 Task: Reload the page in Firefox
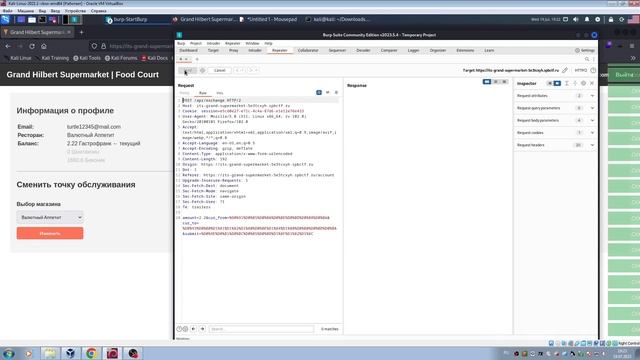coord(32,46)
